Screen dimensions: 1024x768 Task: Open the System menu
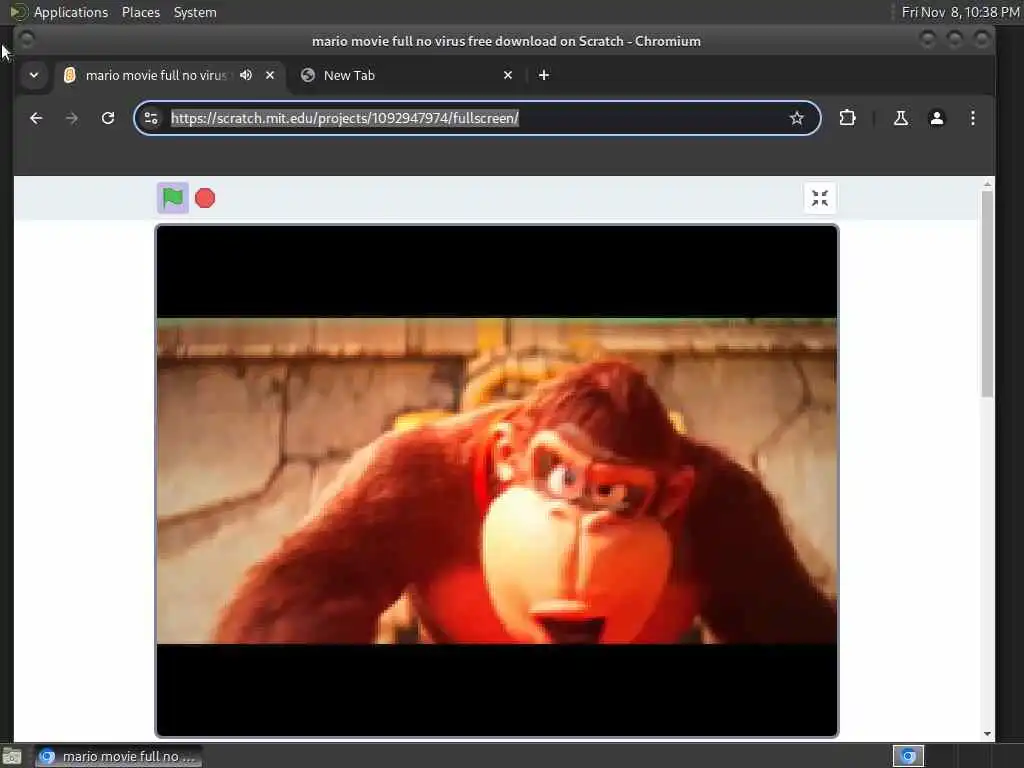click(195, 12)
